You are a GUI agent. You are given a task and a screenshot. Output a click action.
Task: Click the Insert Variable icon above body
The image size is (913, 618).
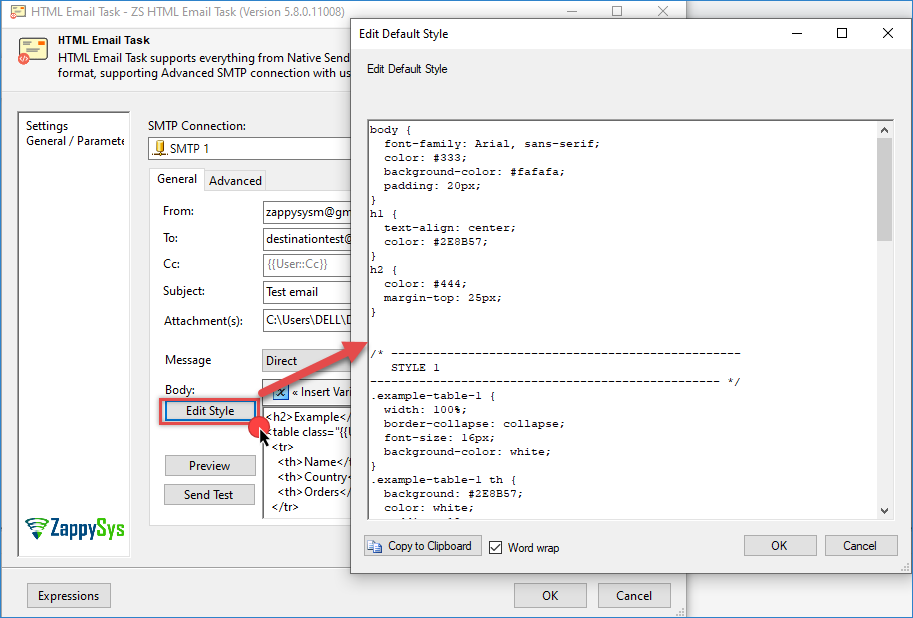pyautogui.click(x=281, y=392)
